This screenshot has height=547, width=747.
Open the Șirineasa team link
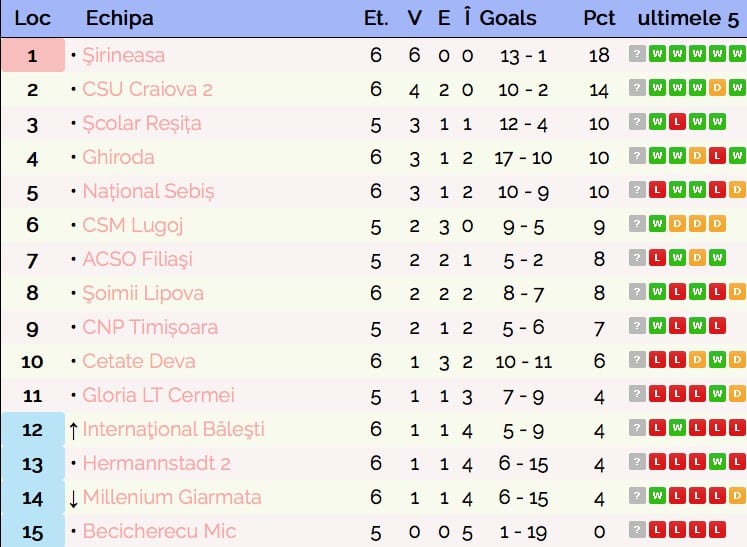[x=123, y=55]
